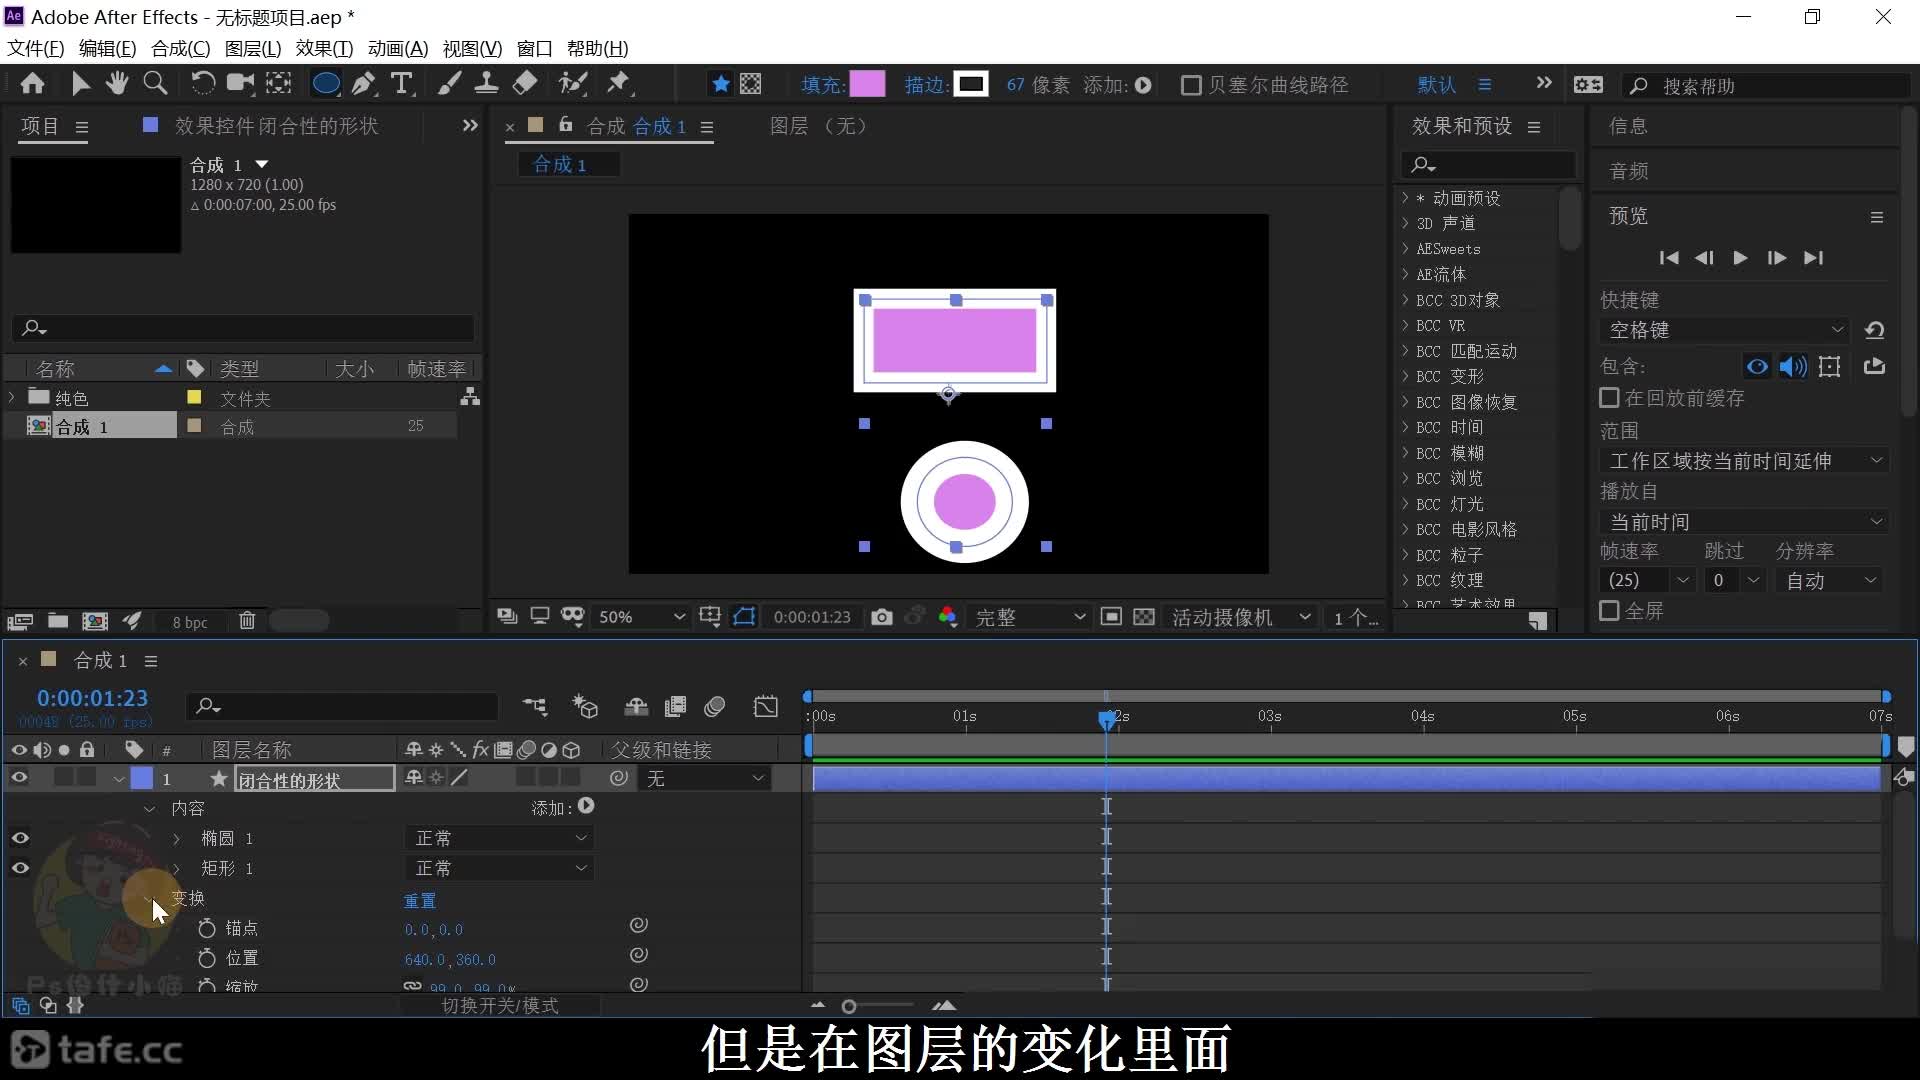Play the preview
Screen dimensions: 1920x1080
(x=1740, y=258)
